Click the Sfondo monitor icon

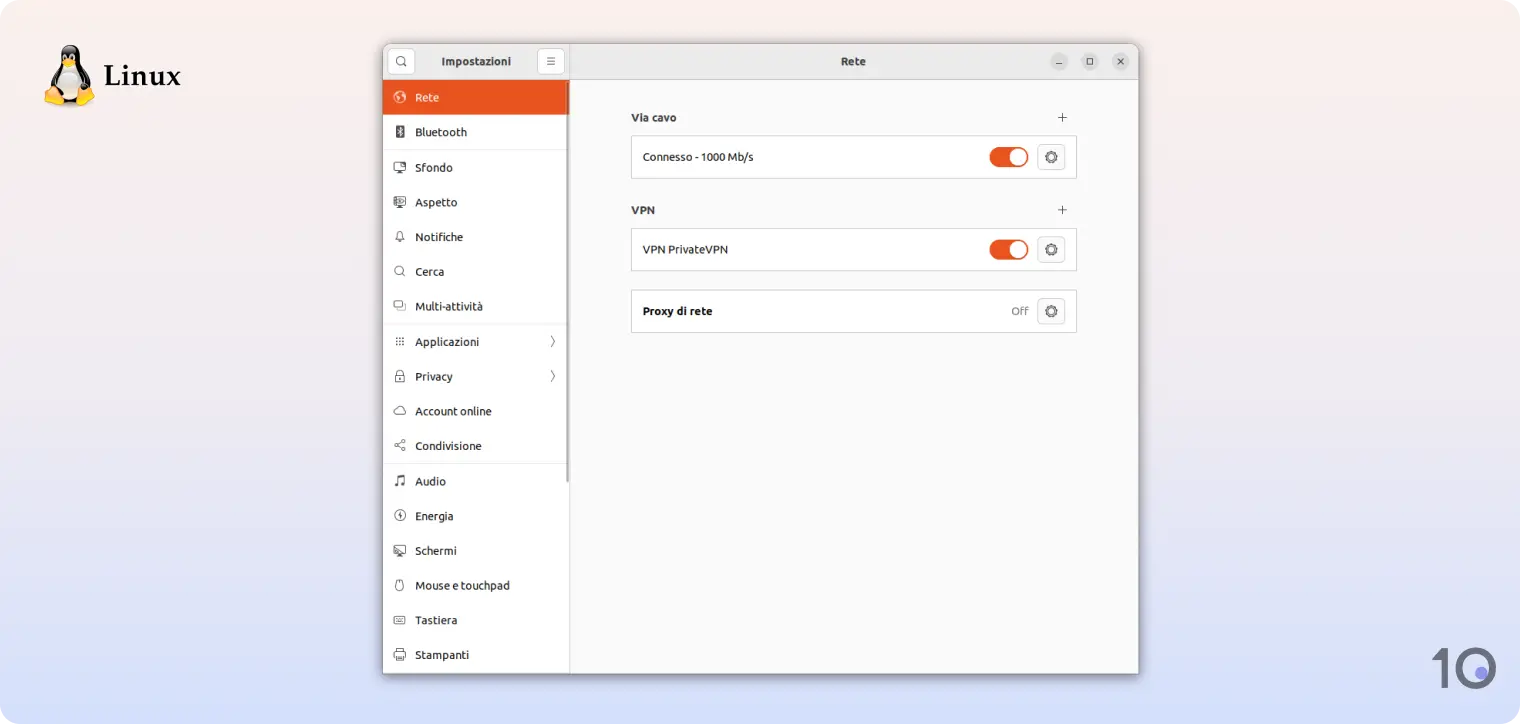pyautogui.click(x=400, y=167)
